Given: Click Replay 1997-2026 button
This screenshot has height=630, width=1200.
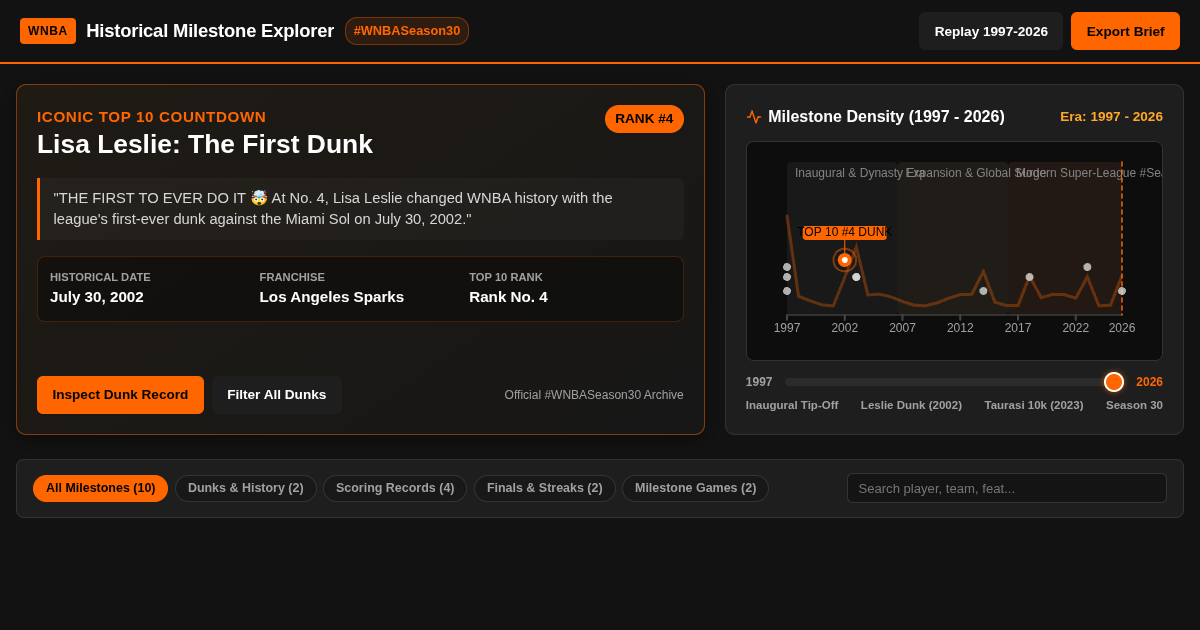Looking at the screenshot, I should (991, 31).
